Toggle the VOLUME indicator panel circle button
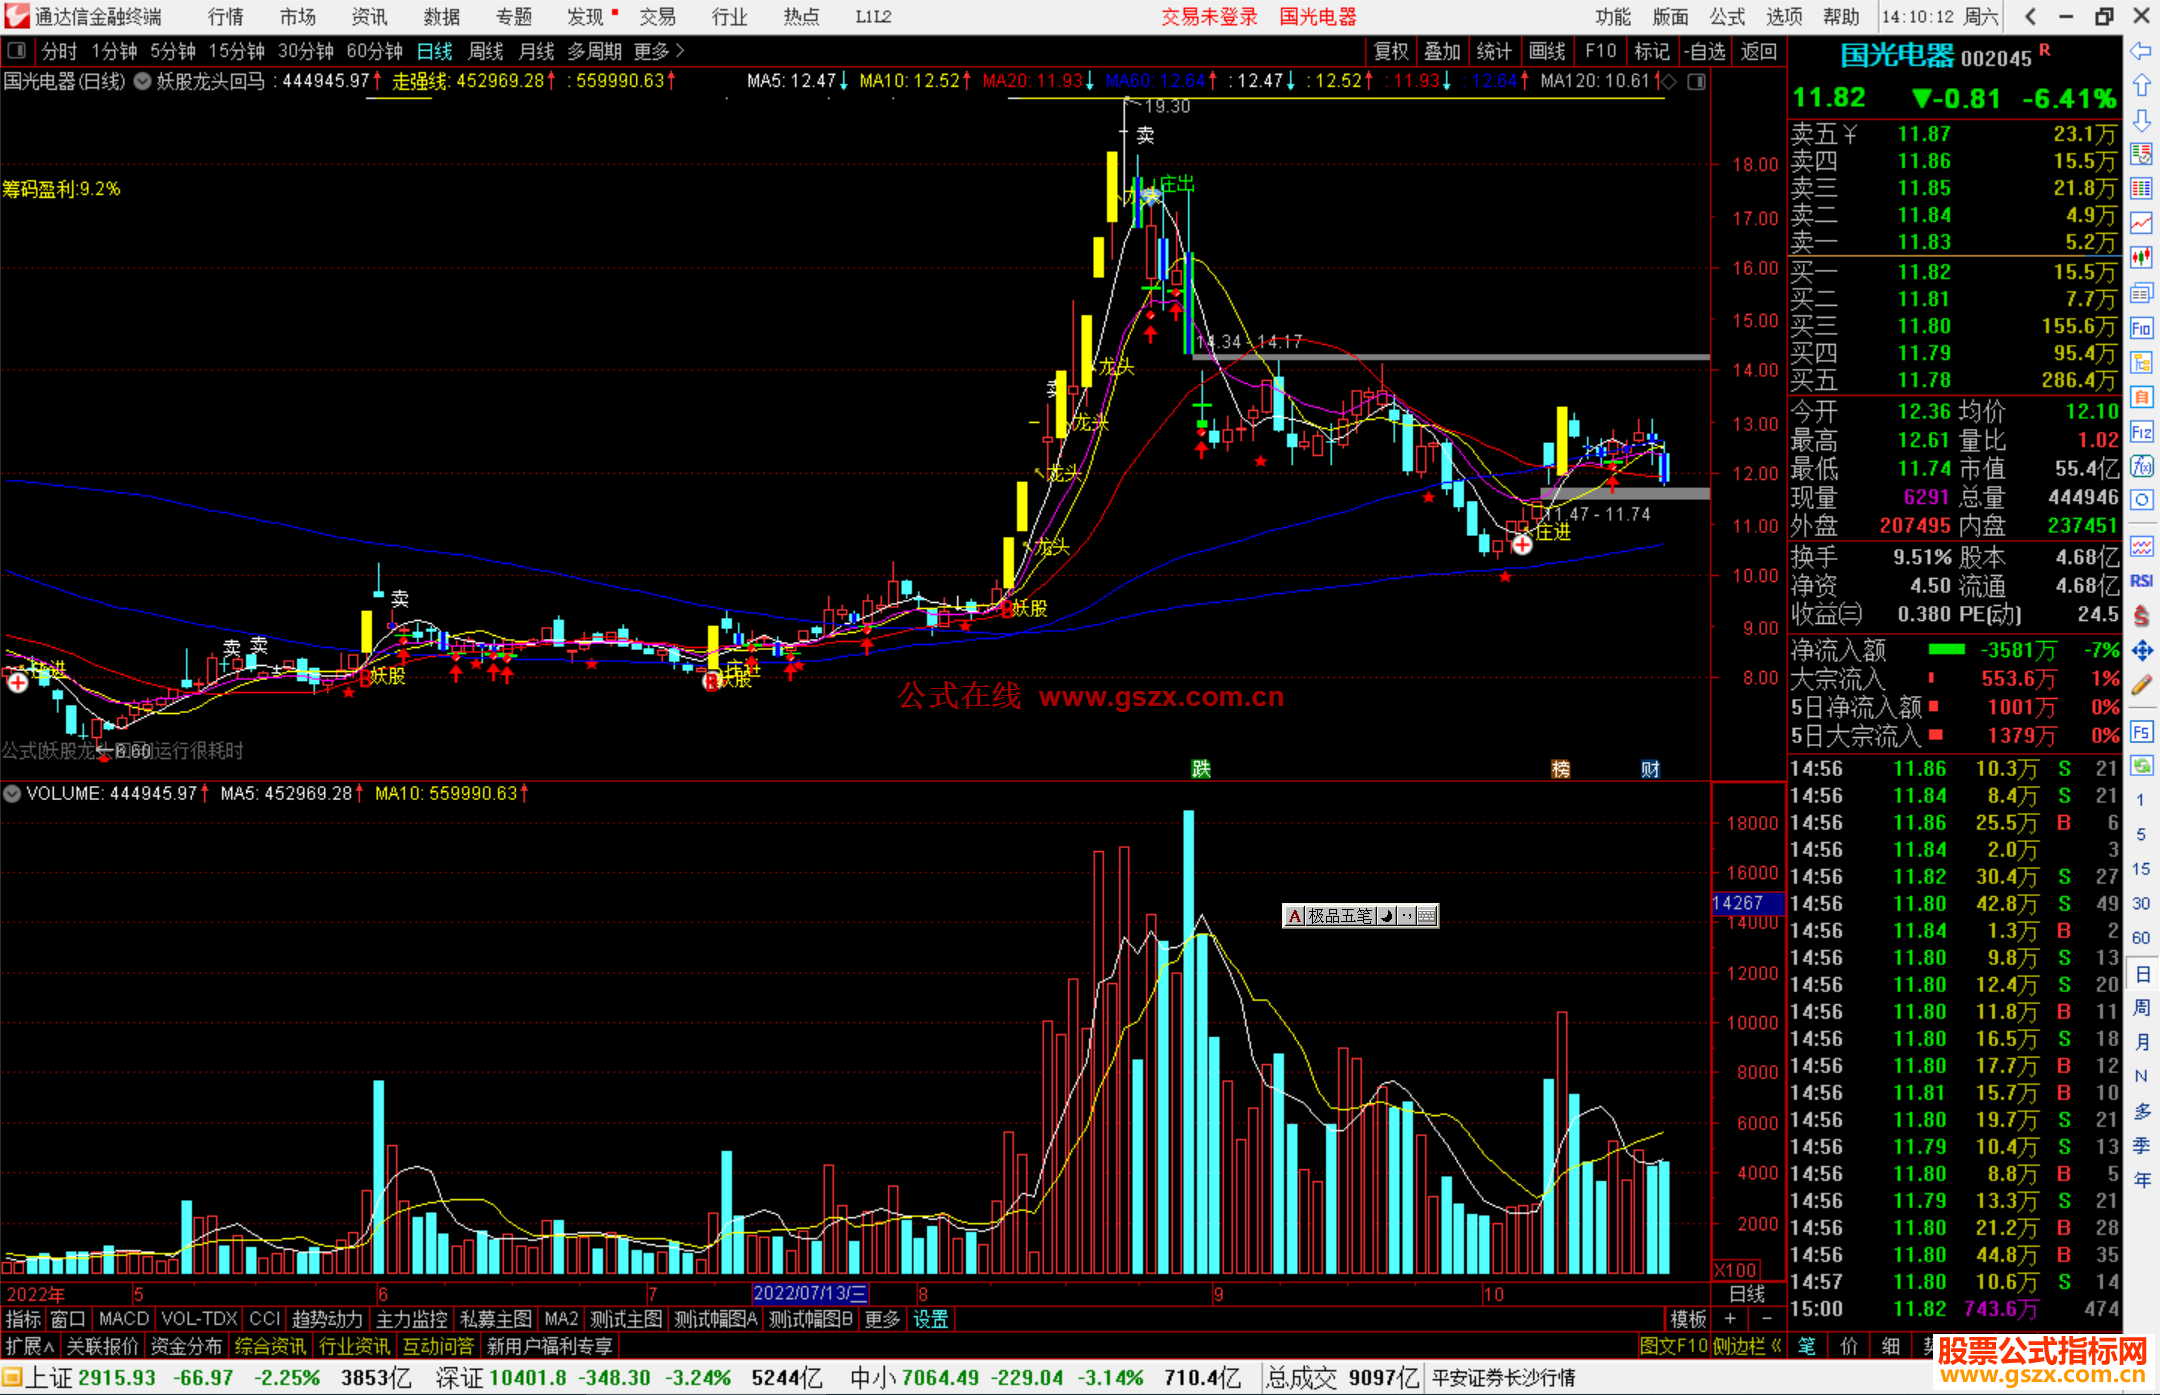 tap(13, 794)
